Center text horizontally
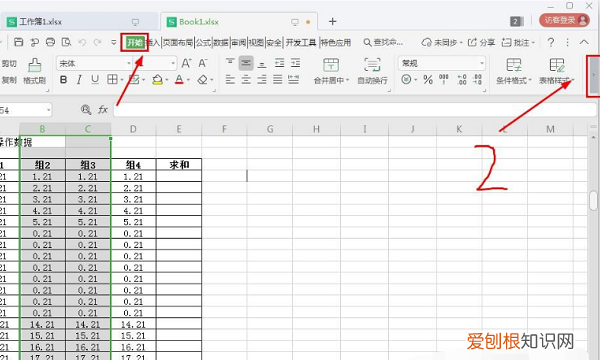Screen dimensions: 600x360 pyautogui.click(x=246, y=80)
